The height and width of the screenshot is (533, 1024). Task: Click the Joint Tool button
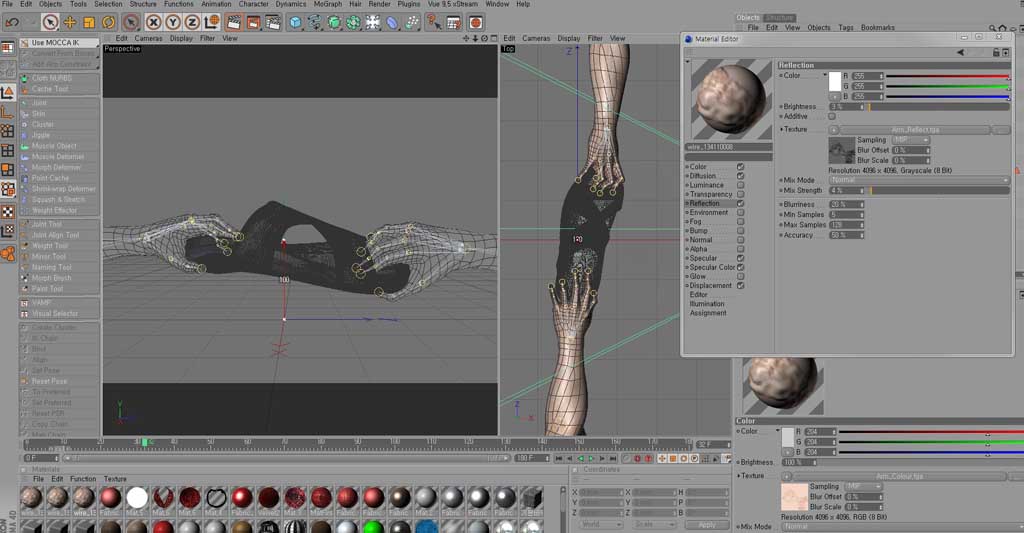(46, 224)
